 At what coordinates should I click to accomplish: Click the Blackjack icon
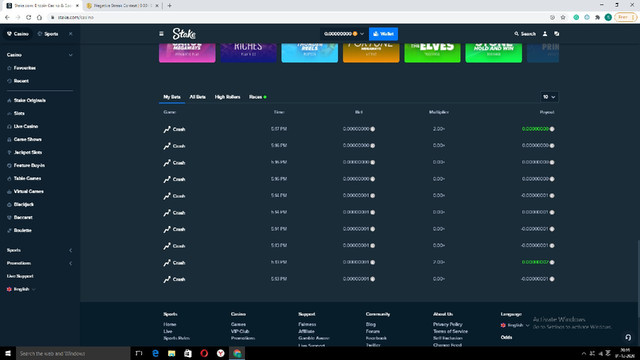click(x=9, y=204)
